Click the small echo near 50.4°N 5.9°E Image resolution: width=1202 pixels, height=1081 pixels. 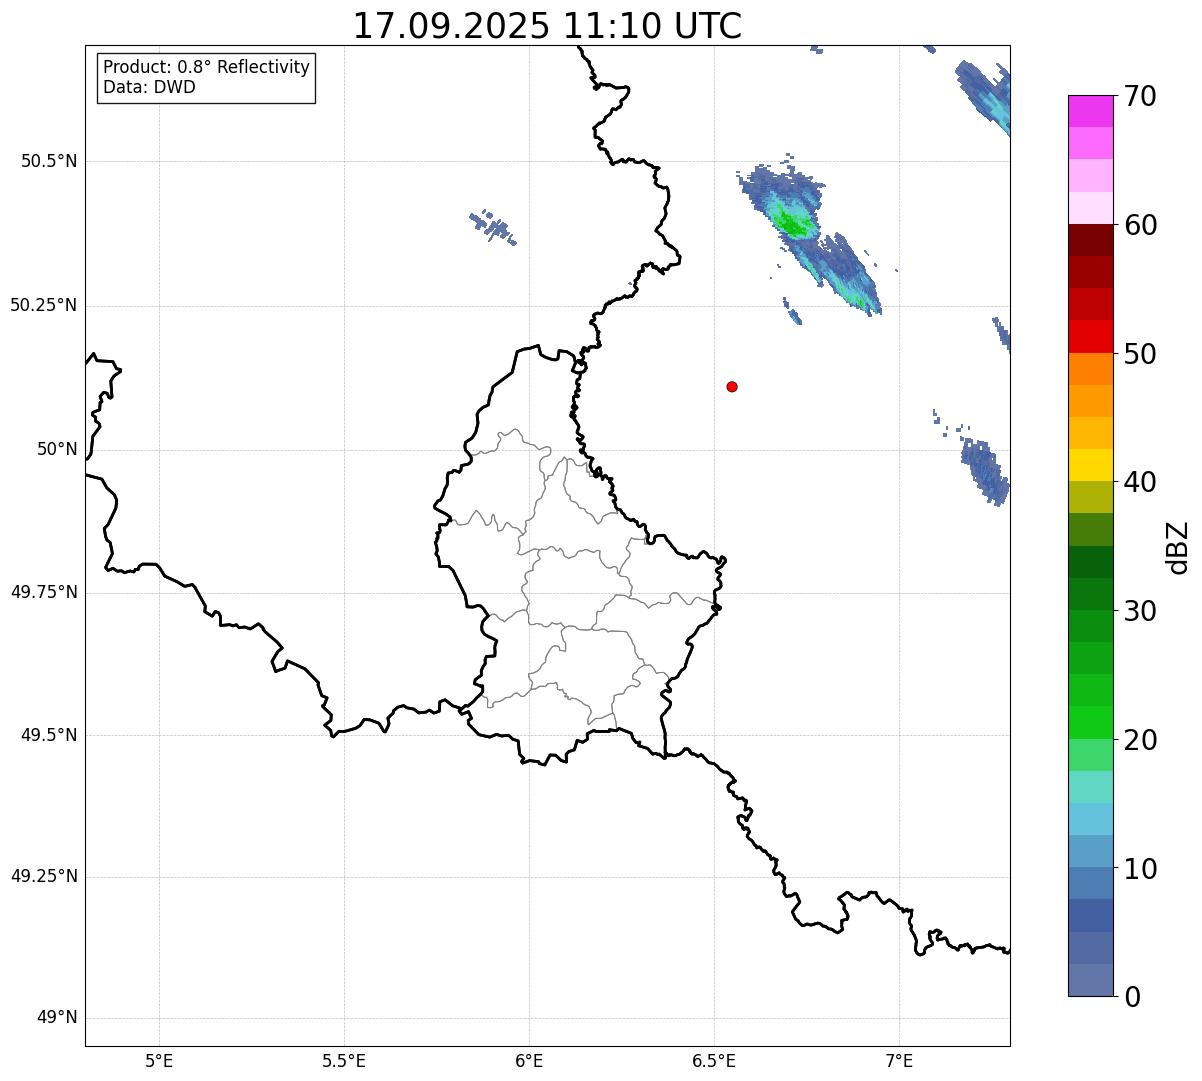tap(492, 227)
